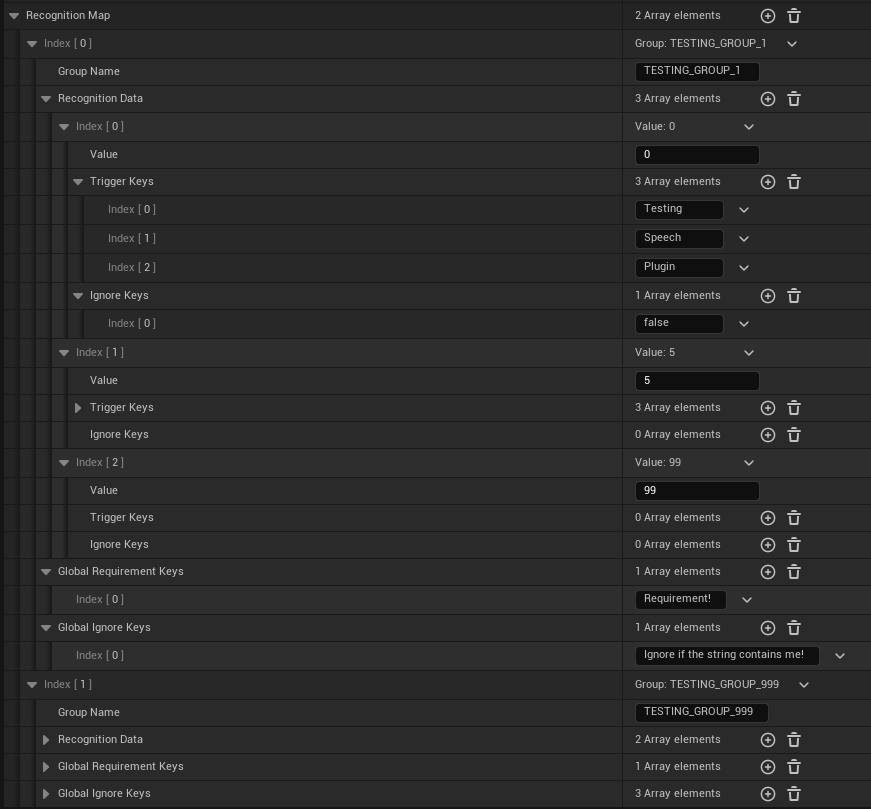Add a new element to the Recognition Map array
Viewport: 871px width, 809px height.
[x=767, y=15]
